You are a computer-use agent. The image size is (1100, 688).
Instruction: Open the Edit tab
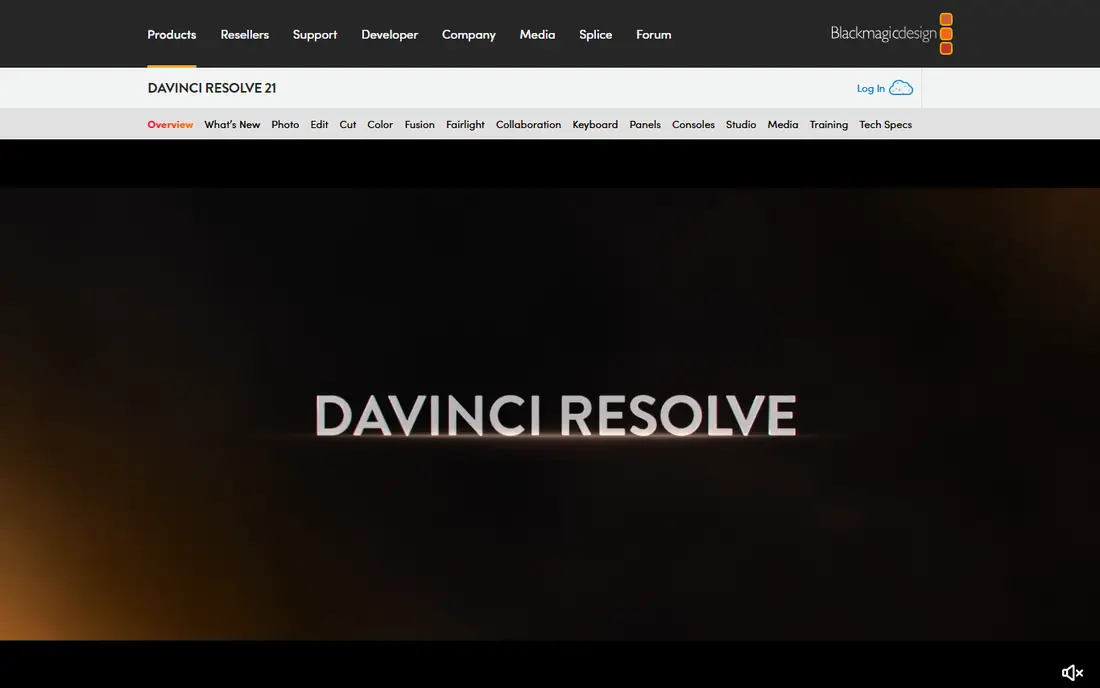(x=319, y=124)
